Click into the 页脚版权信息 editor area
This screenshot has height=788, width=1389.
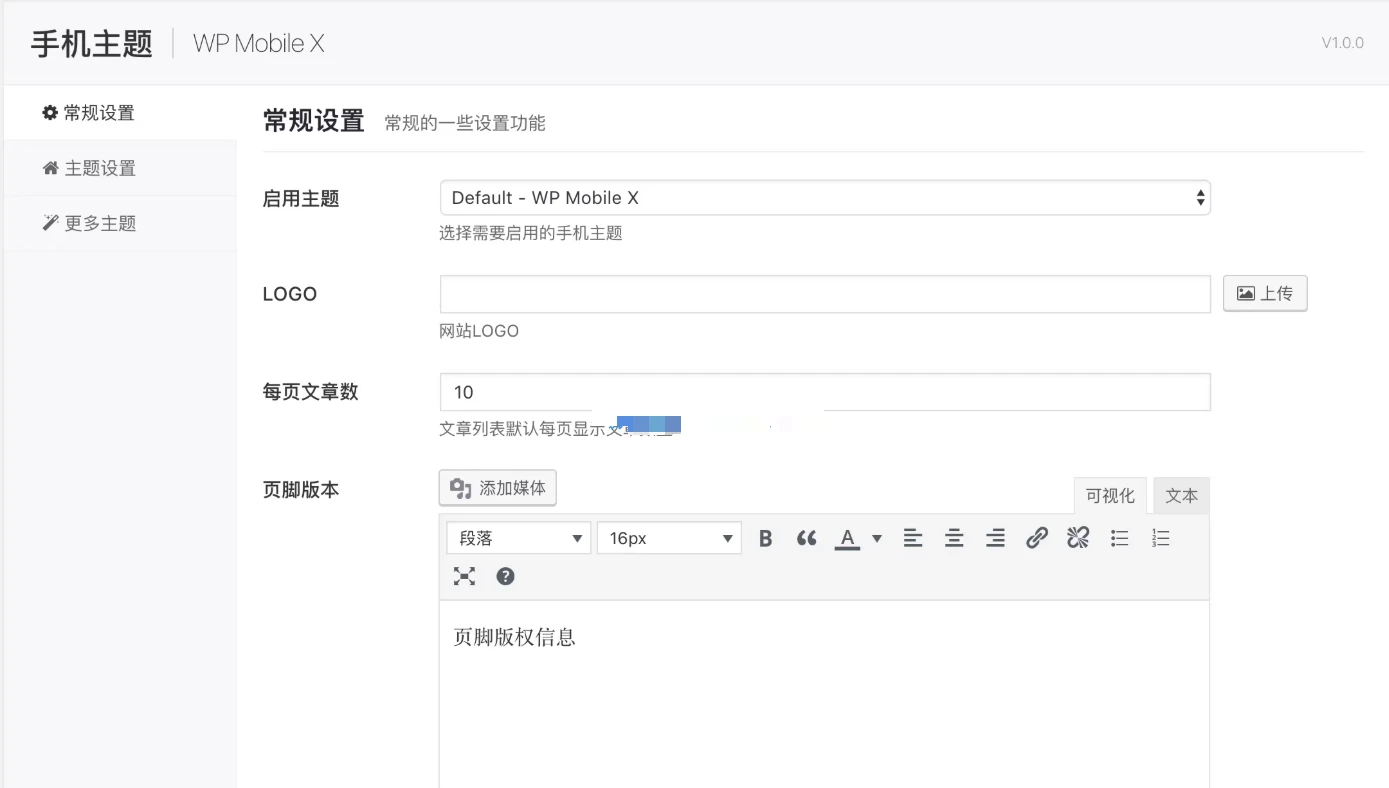click(824, 694)
